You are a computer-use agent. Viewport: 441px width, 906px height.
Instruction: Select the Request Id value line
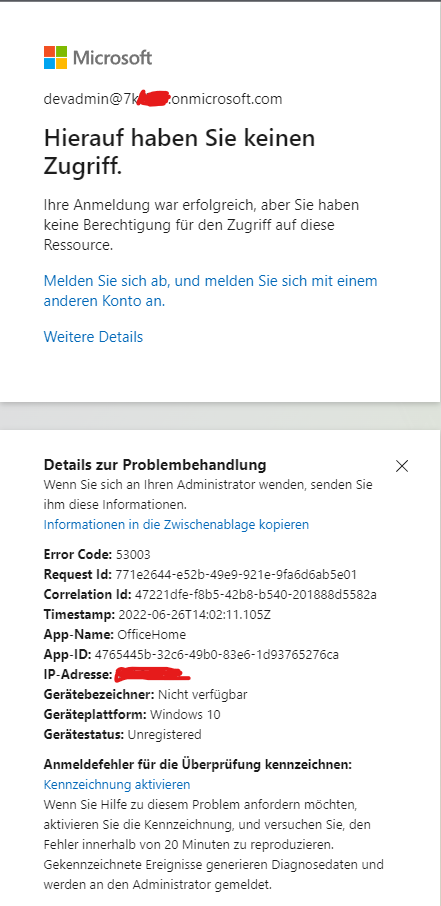[200, 575]
